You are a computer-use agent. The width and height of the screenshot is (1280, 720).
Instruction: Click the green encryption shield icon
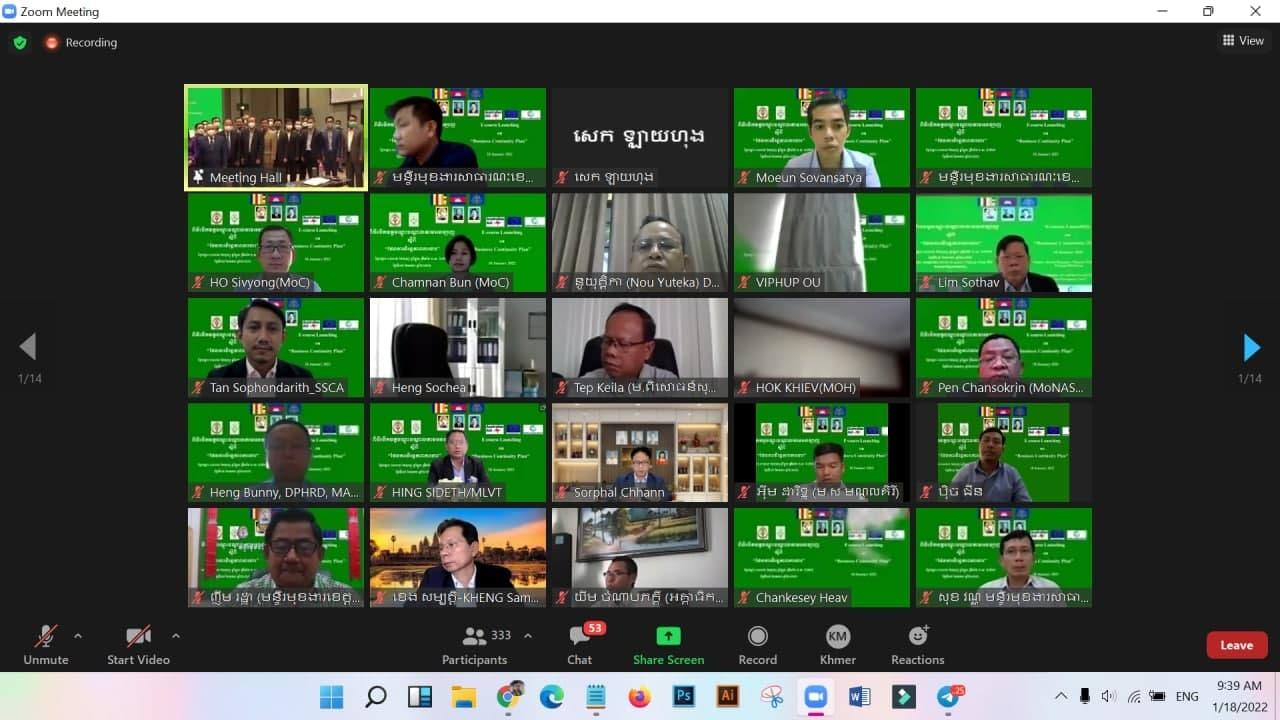coord(19,43)
